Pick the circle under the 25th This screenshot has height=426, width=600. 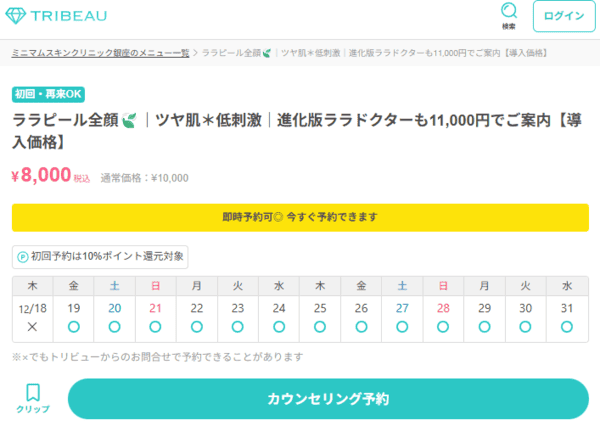320,327
